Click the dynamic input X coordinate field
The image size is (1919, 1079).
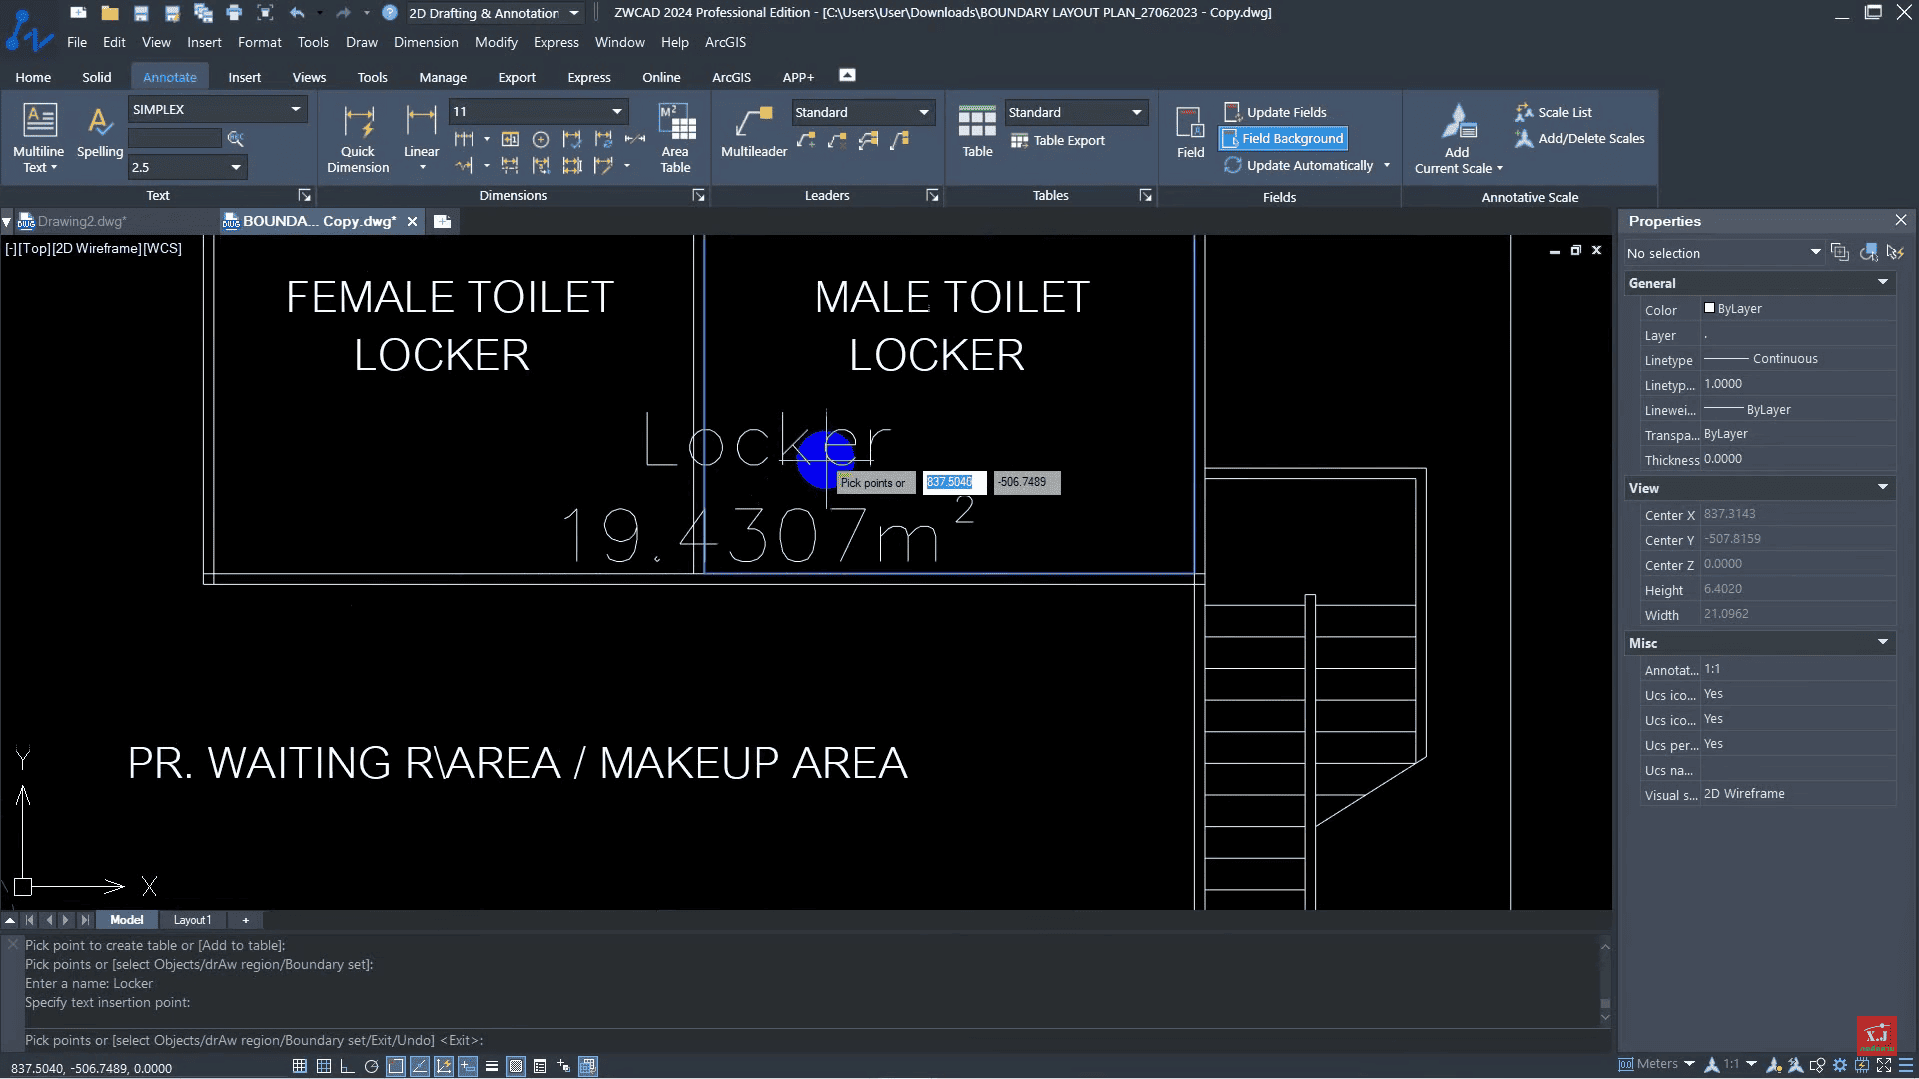tap(953, 482)
